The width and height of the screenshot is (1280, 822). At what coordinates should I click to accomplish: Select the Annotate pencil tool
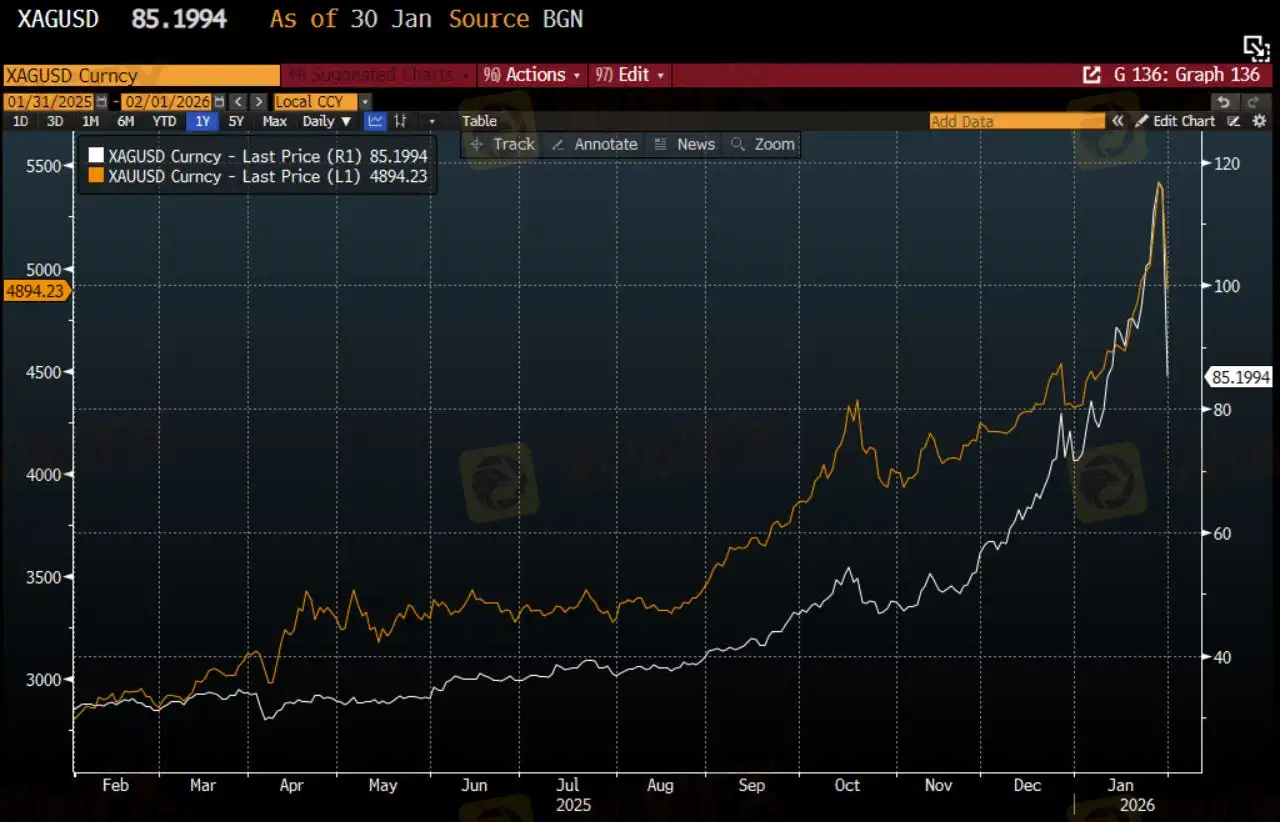point(594,144)
